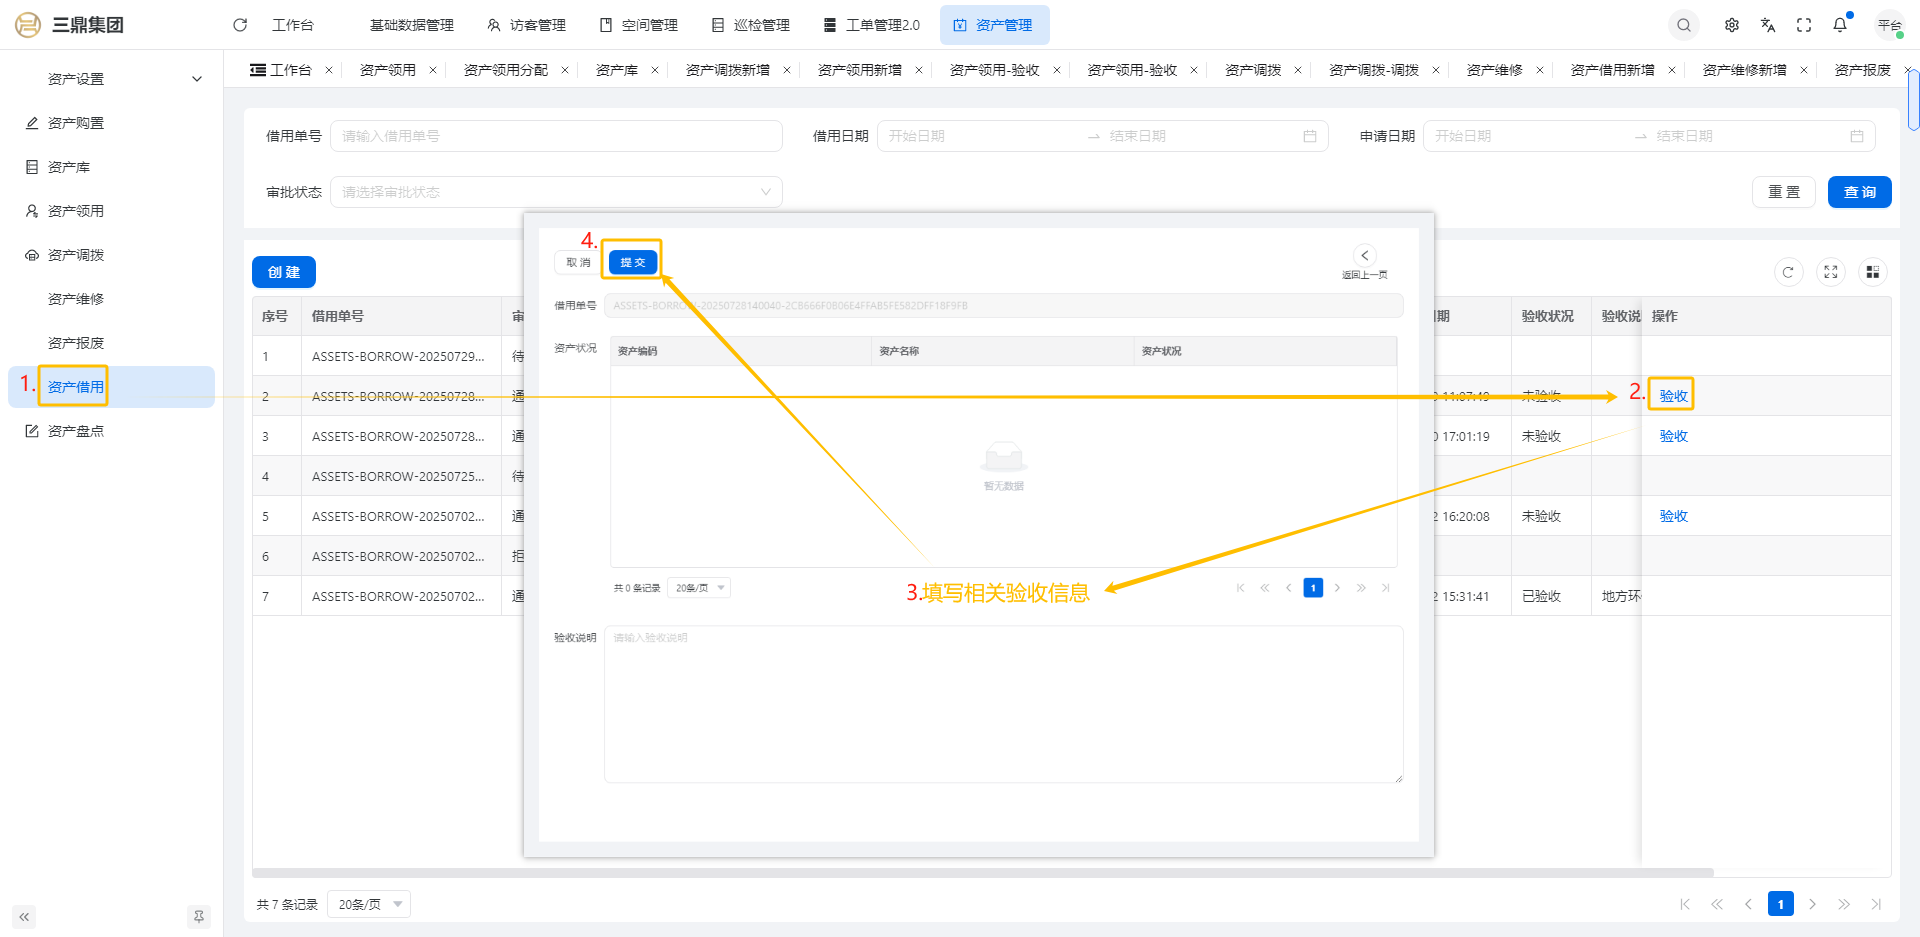Open the column settings grid icon
The width and height of the screenshot is (1920, 937).
(1872, 272)
